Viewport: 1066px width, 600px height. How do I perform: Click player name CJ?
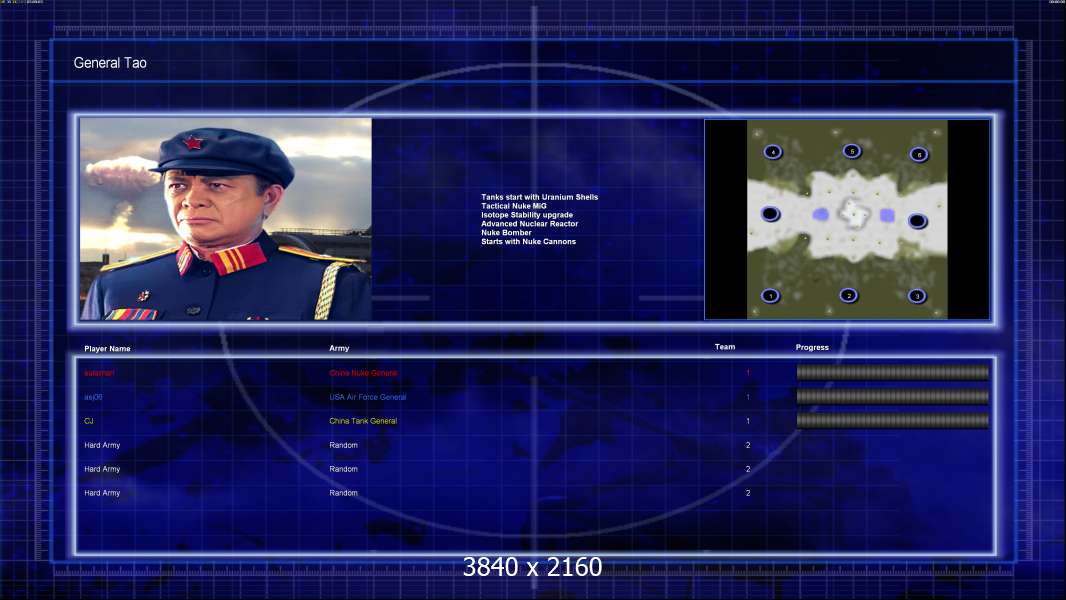tap(88, 421)
